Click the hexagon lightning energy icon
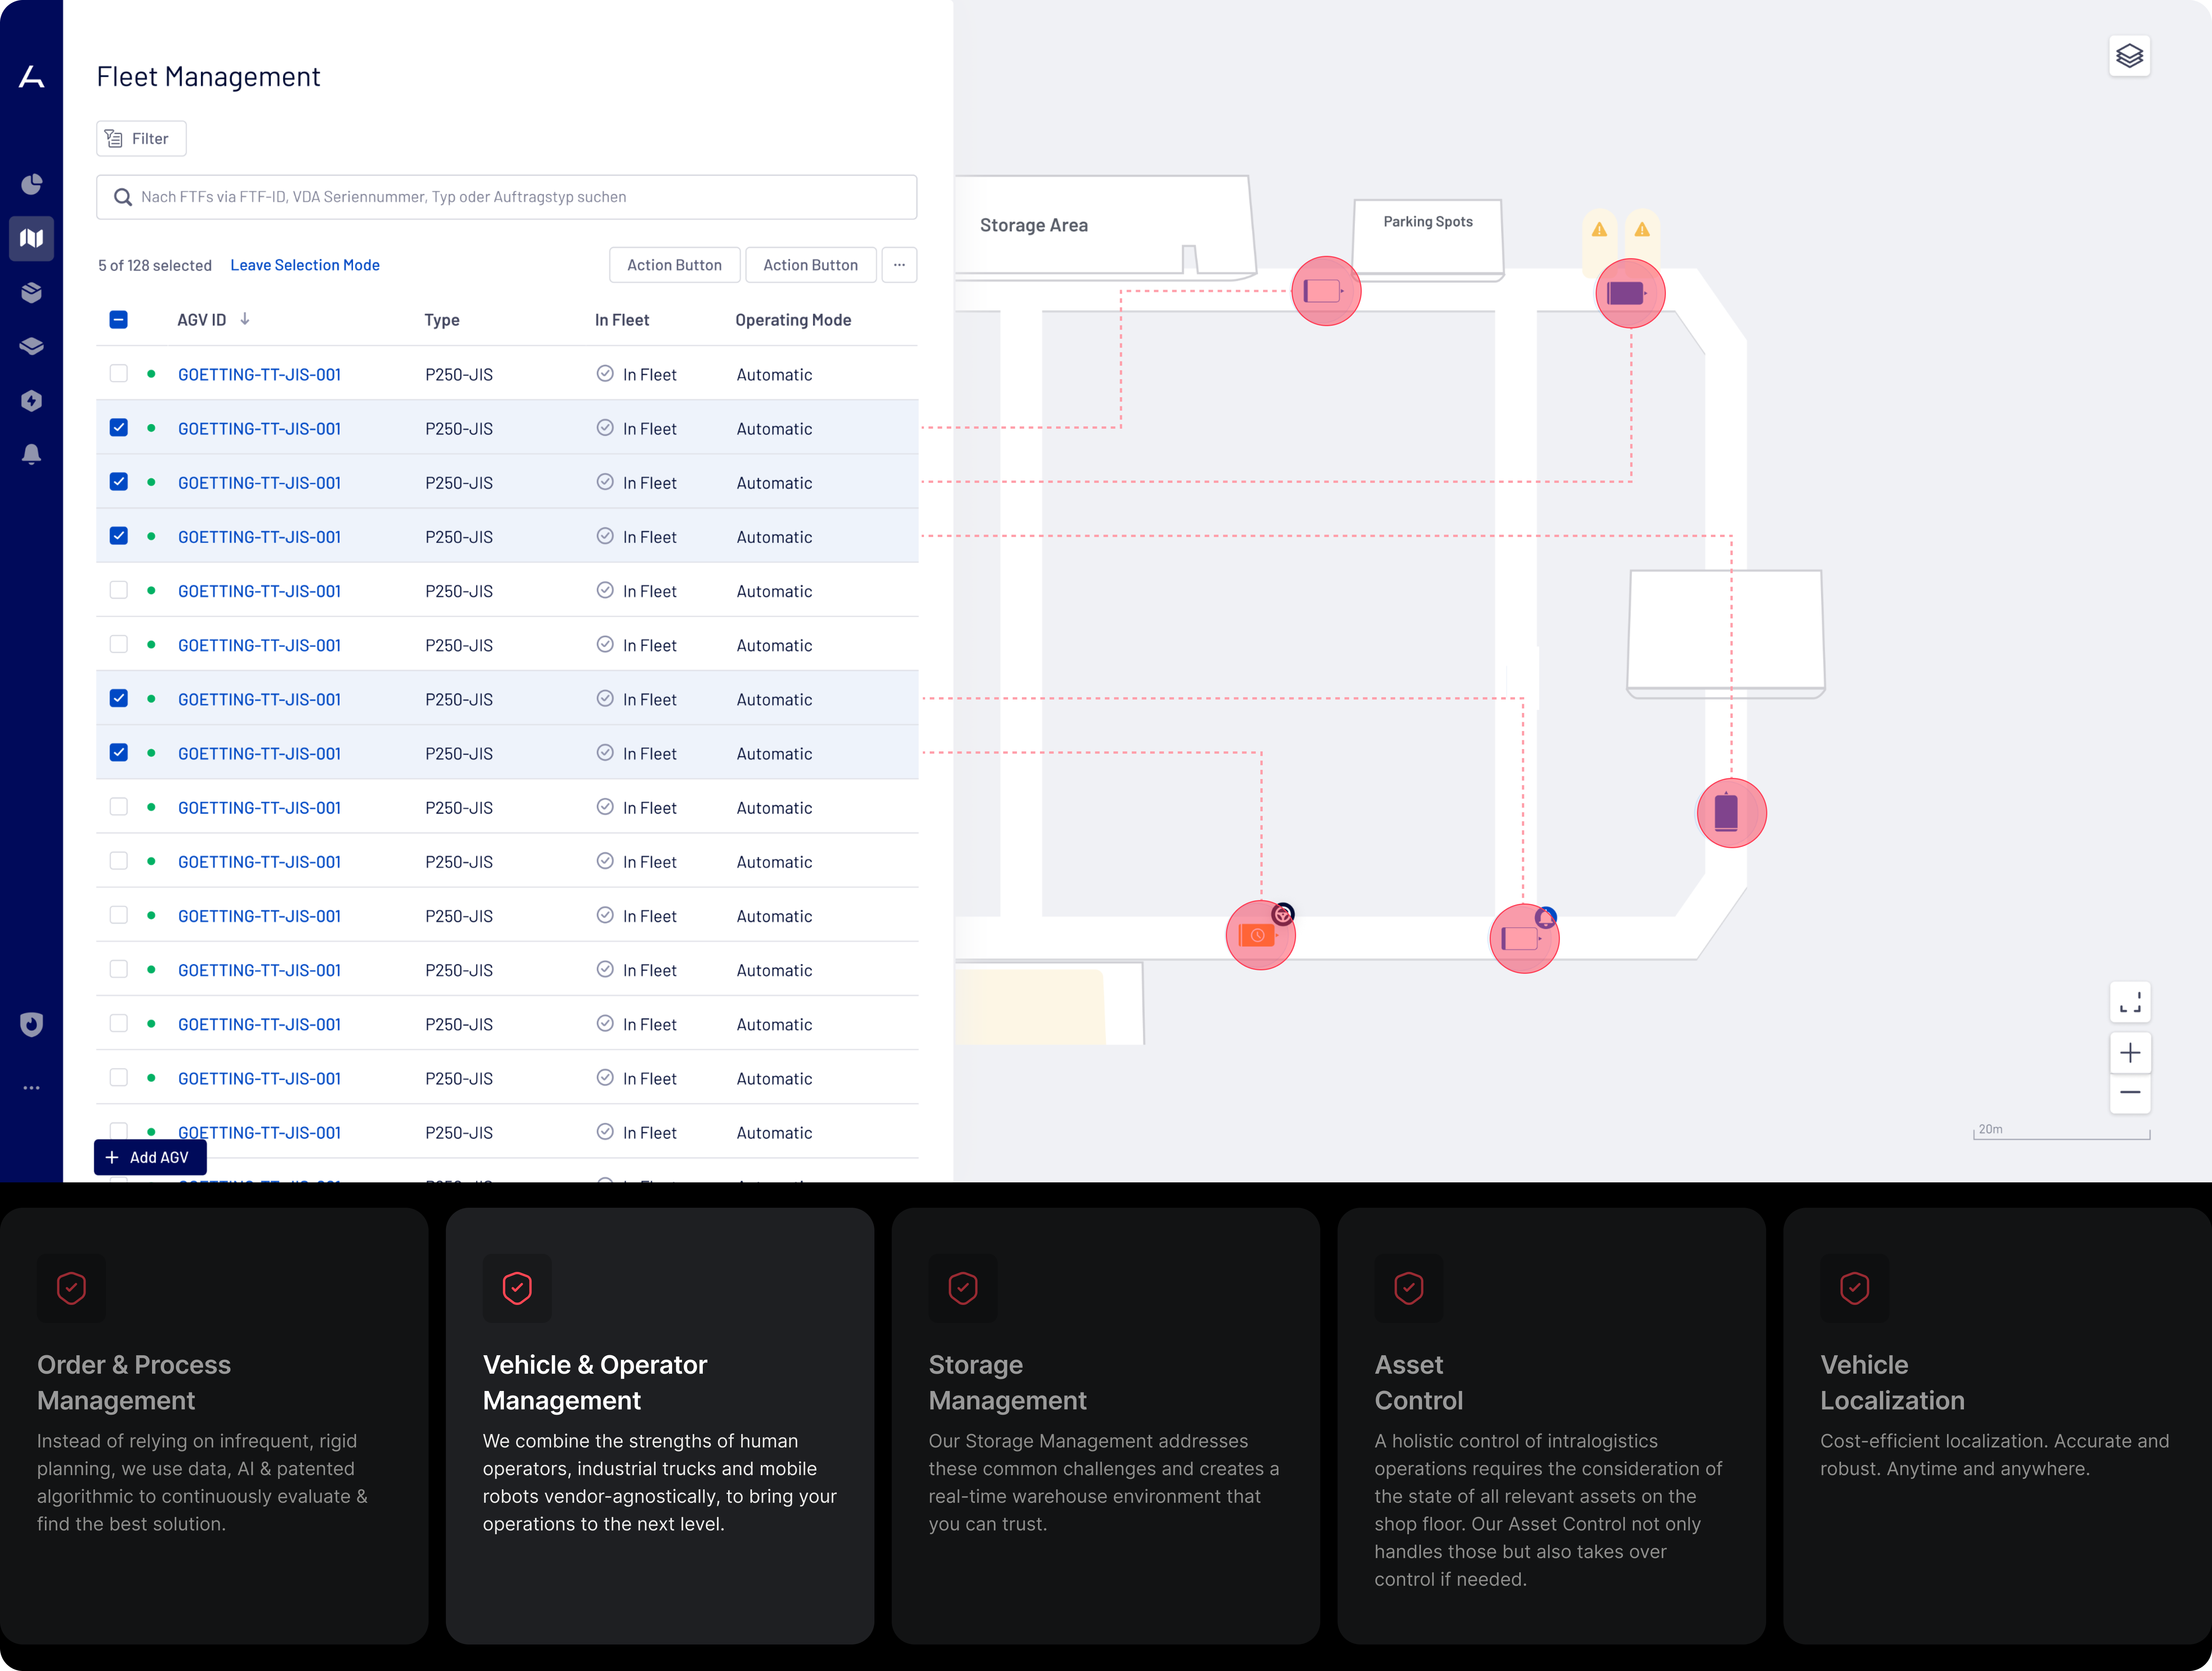2212x1671 pixels. pos(31,401)
